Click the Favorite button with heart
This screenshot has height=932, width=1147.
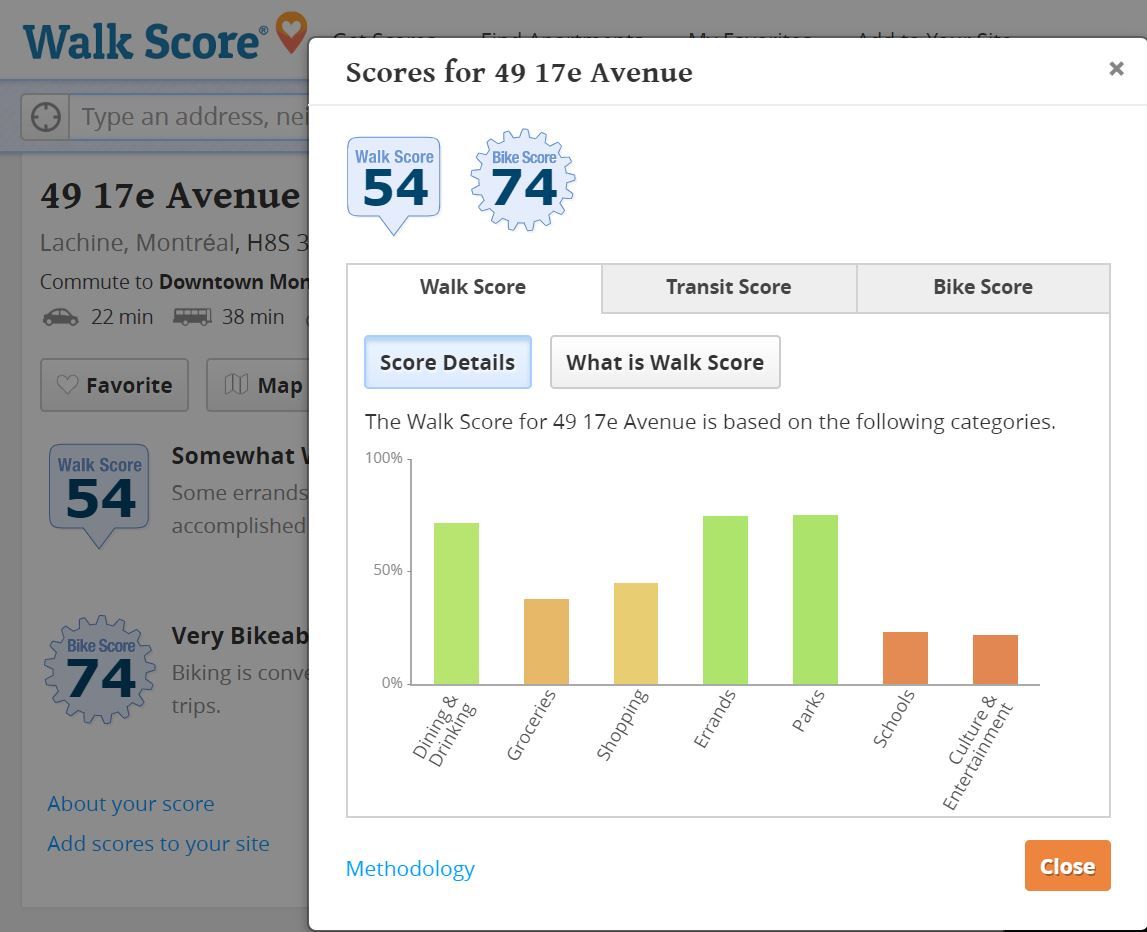click(x=114, y=385)
